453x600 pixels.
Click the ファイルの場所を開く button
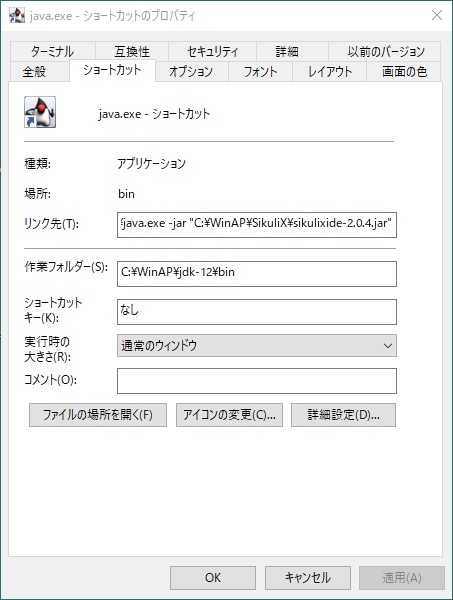(x=98, y=415)
